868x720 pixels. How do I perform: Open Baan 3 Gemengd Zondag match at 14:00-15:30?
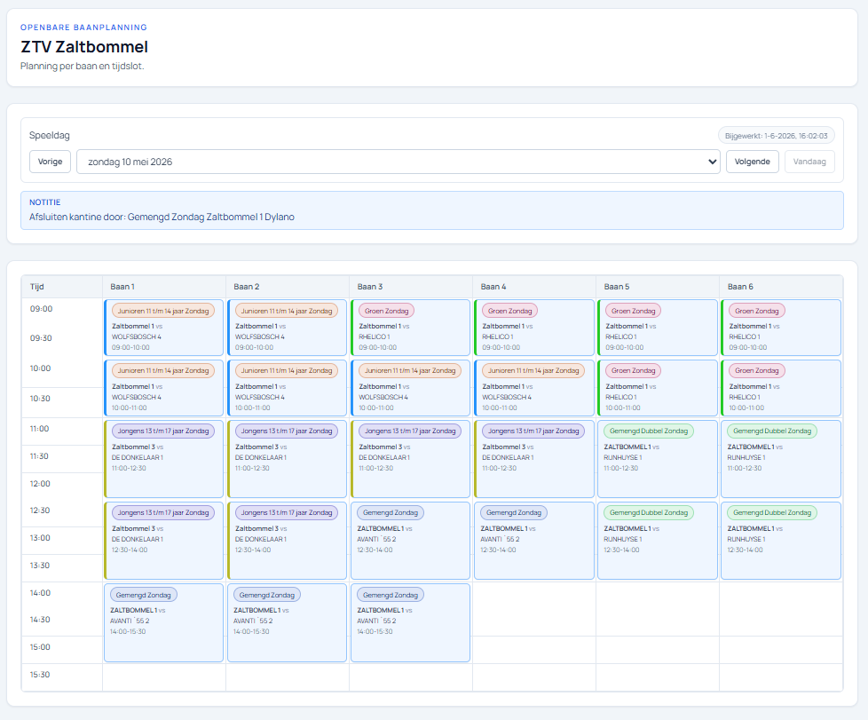pos(411,623)
